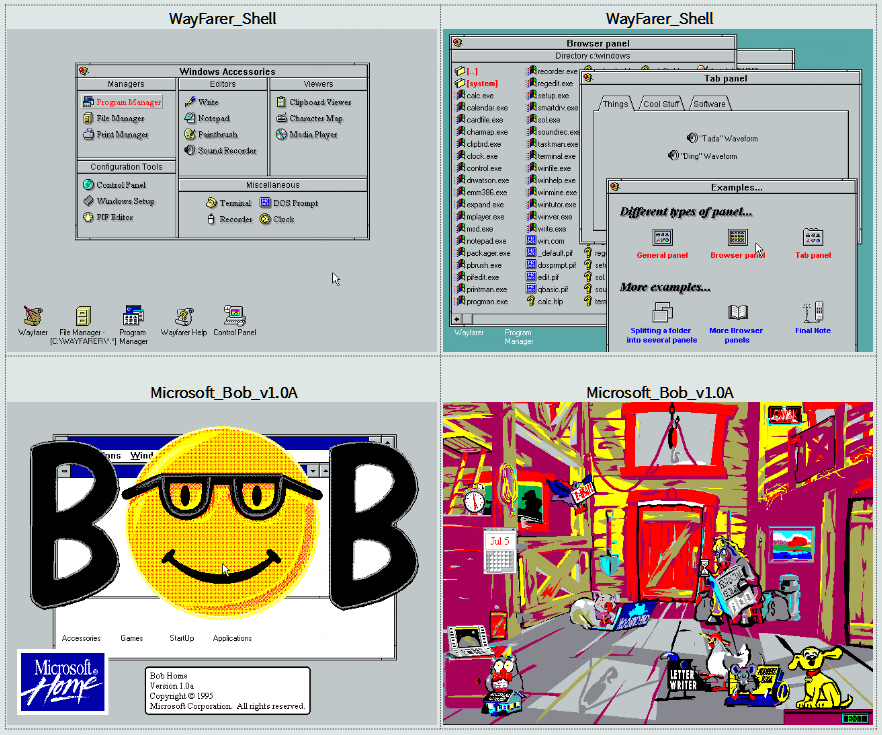This screenshot has width=882, height=735.
Task: Open Sound Recorder in Editors section
Action: click(220, 151)
